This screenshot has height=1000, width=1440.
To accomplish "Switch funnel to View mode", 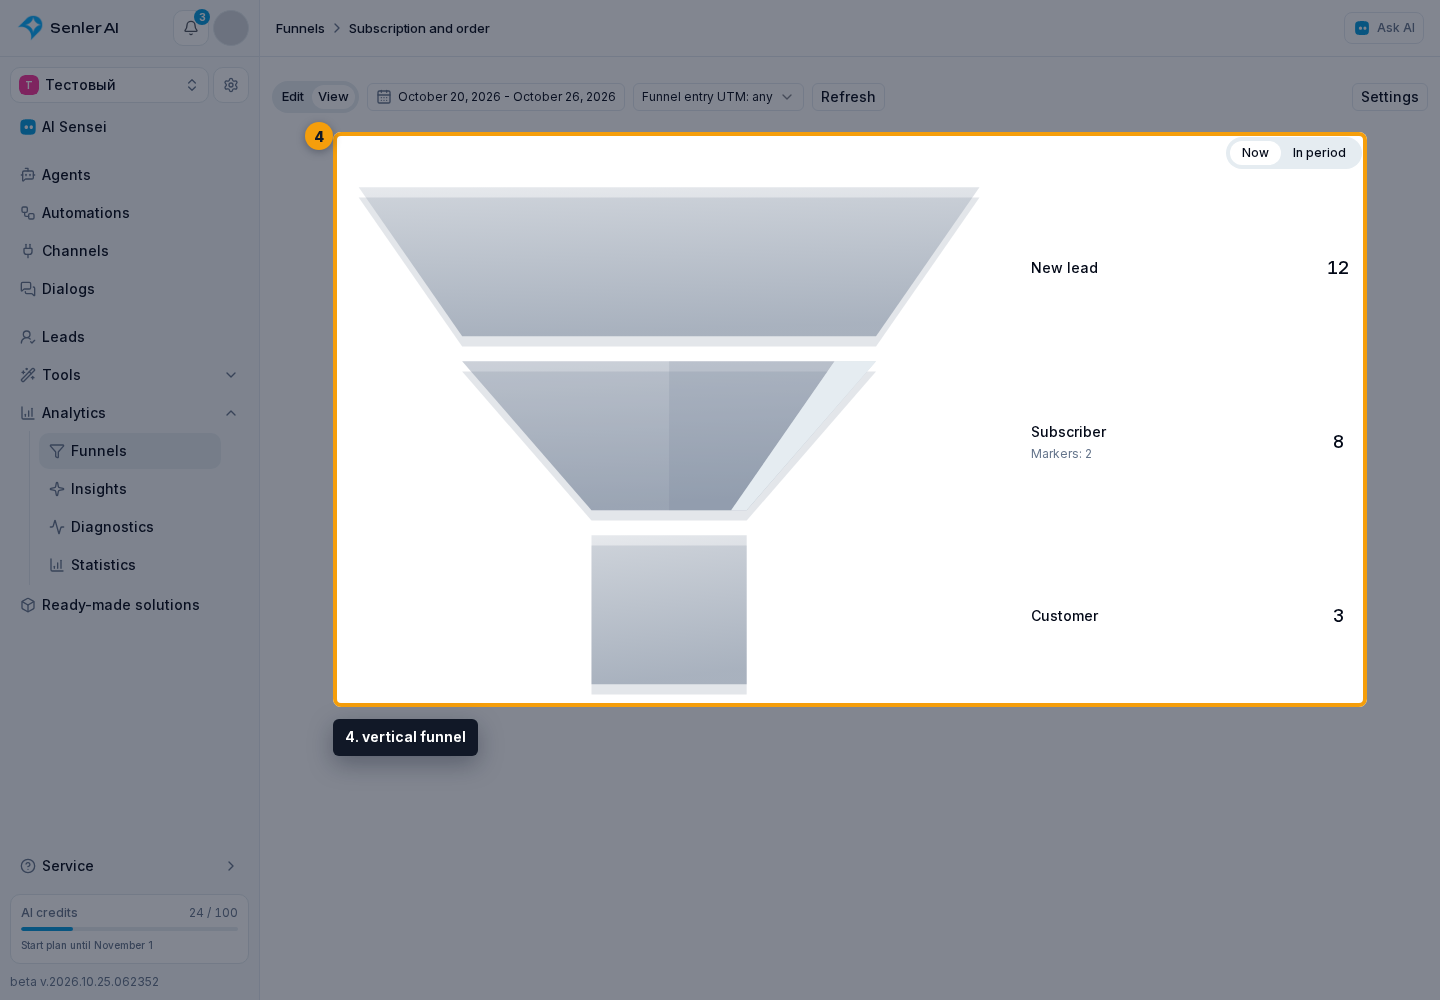I will (x=333, y=97).
